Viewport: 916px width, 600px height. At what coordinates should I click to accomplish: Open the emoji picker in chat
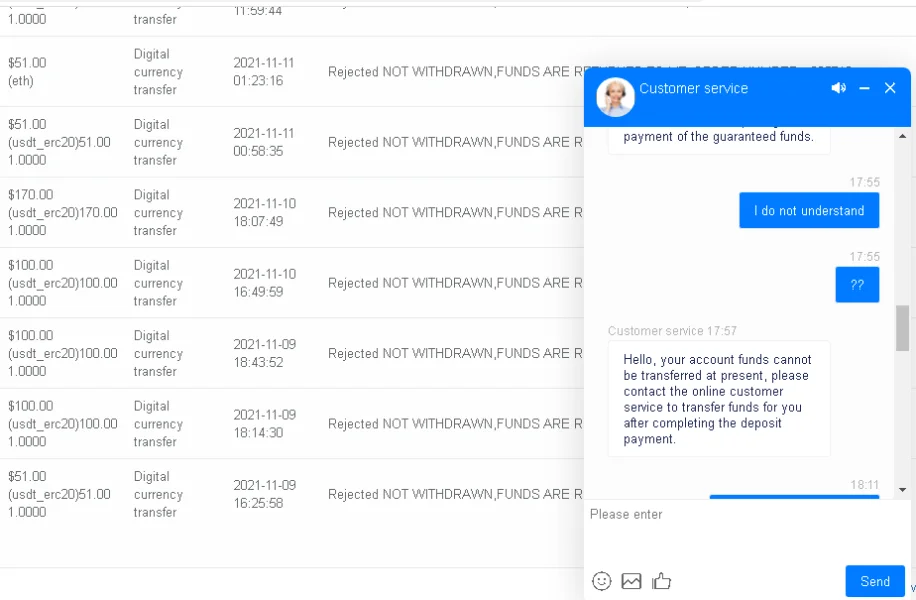(x=601, y=581)
